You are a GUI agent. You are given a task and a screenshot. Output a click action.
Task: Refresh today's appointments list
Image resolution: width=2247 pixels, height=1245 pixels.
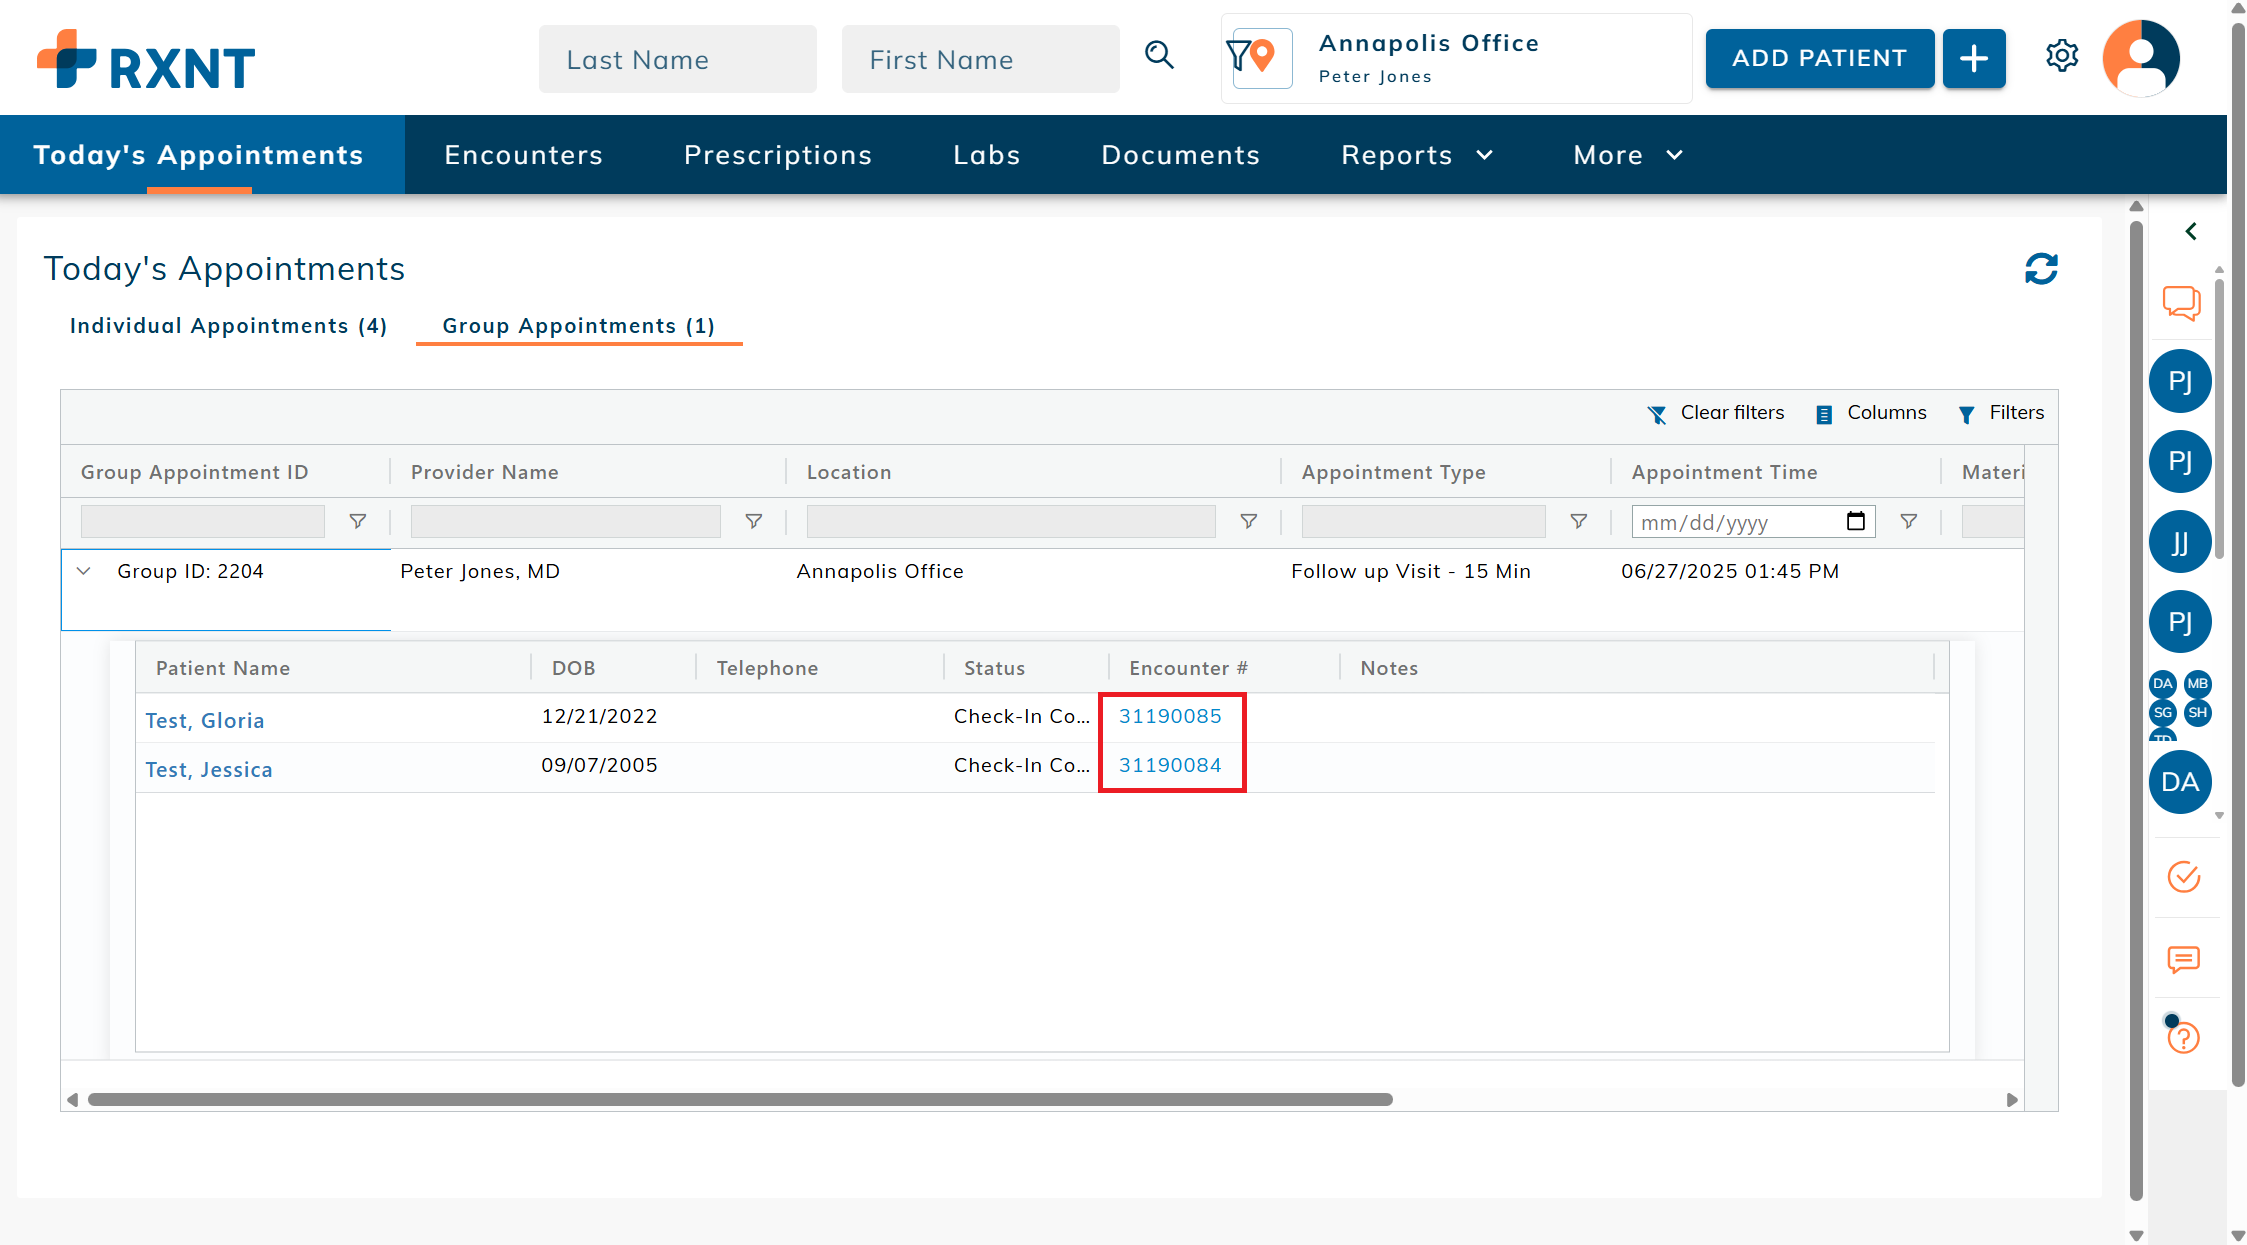pyautogui.click(x=2041, y=269)
